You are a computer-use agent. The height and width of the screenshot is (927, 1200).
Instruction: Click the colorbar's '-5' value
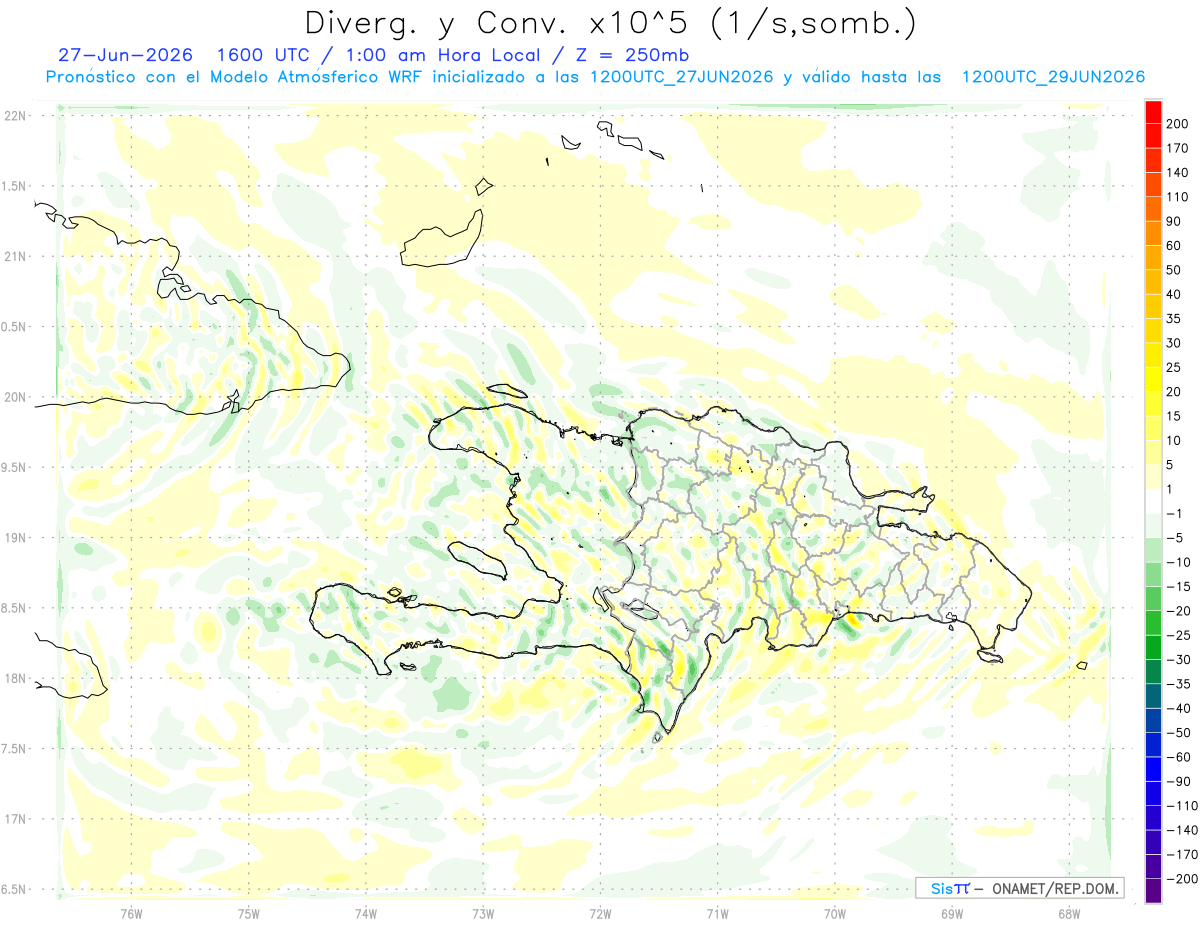click(x=1175, y=538)
